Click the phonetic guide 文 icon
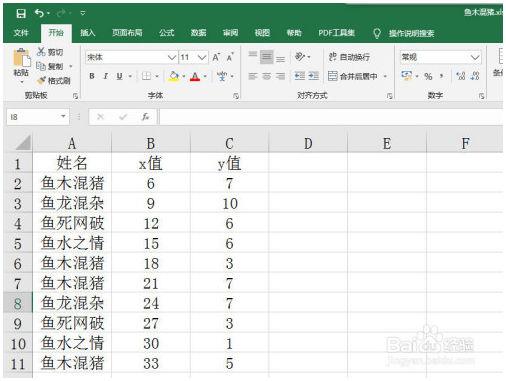The height and width of the screenshot is (381, 506). tap(222, 76)
